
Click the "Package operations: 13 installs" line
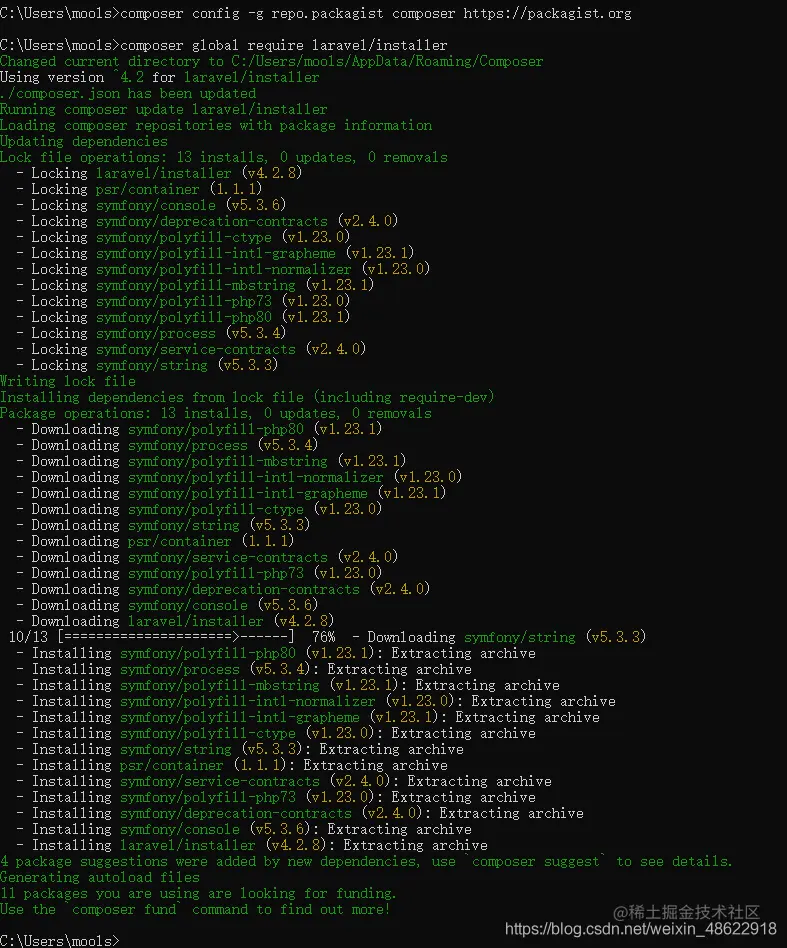(x=216, y=413)
